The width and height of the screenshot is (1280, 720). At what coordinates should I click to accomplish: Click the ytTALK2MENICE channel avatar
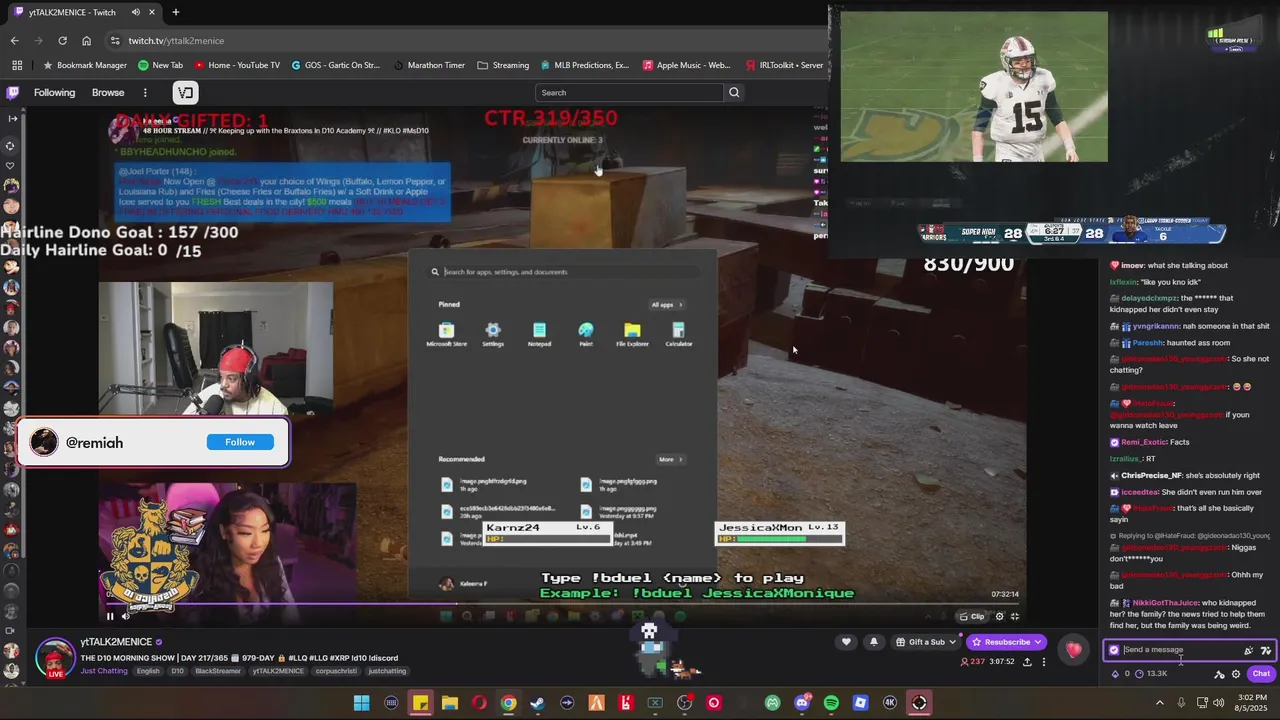tap(55, 657)
